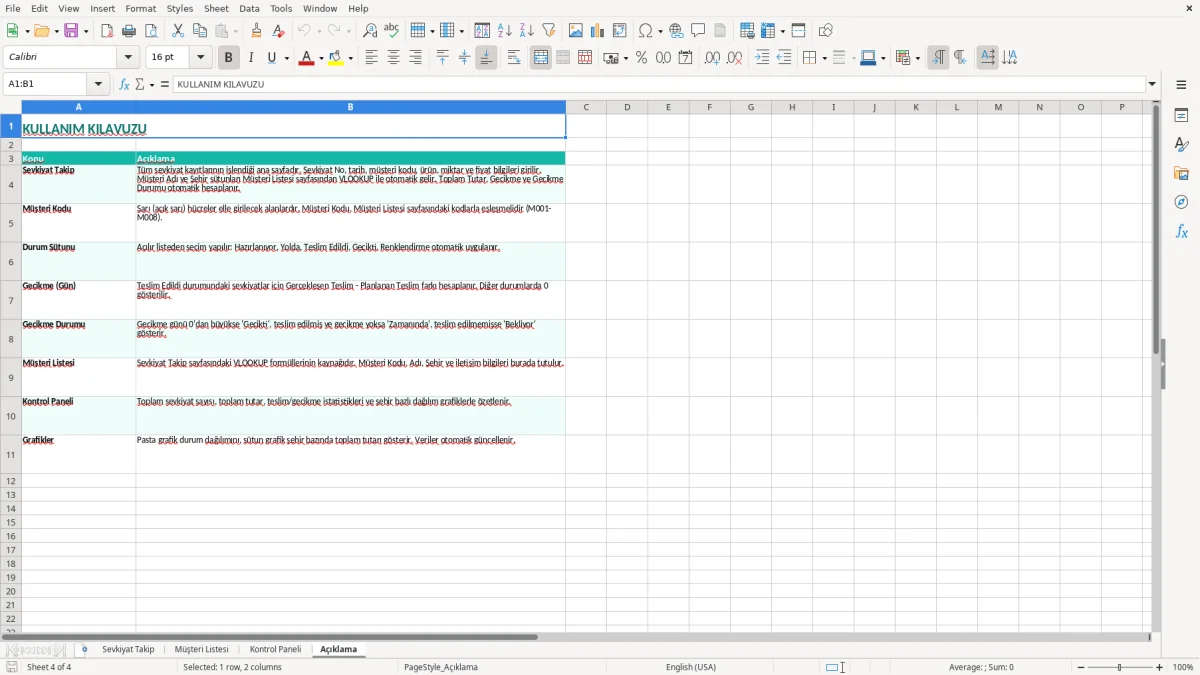Toggle Bold formatting
1200x675 pixels.
(229, 58)
